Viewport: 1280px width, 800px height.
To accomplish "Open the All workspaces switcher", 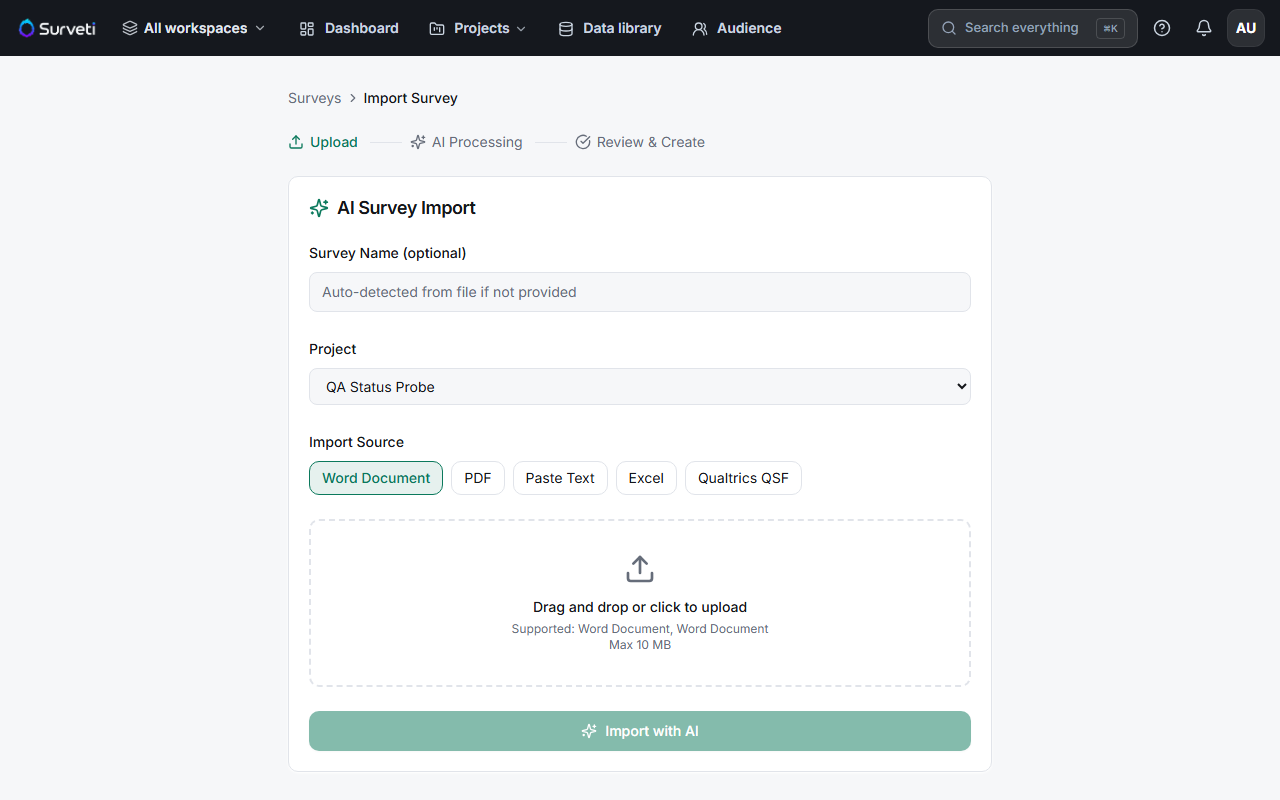I will click(194, 28).
